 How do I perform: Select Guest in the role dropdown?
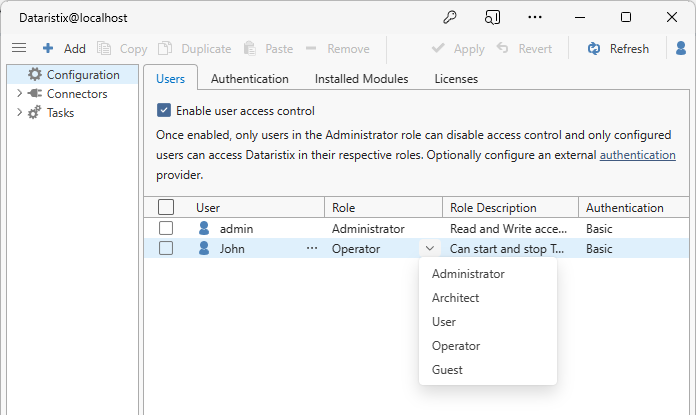tap(447, 370)
